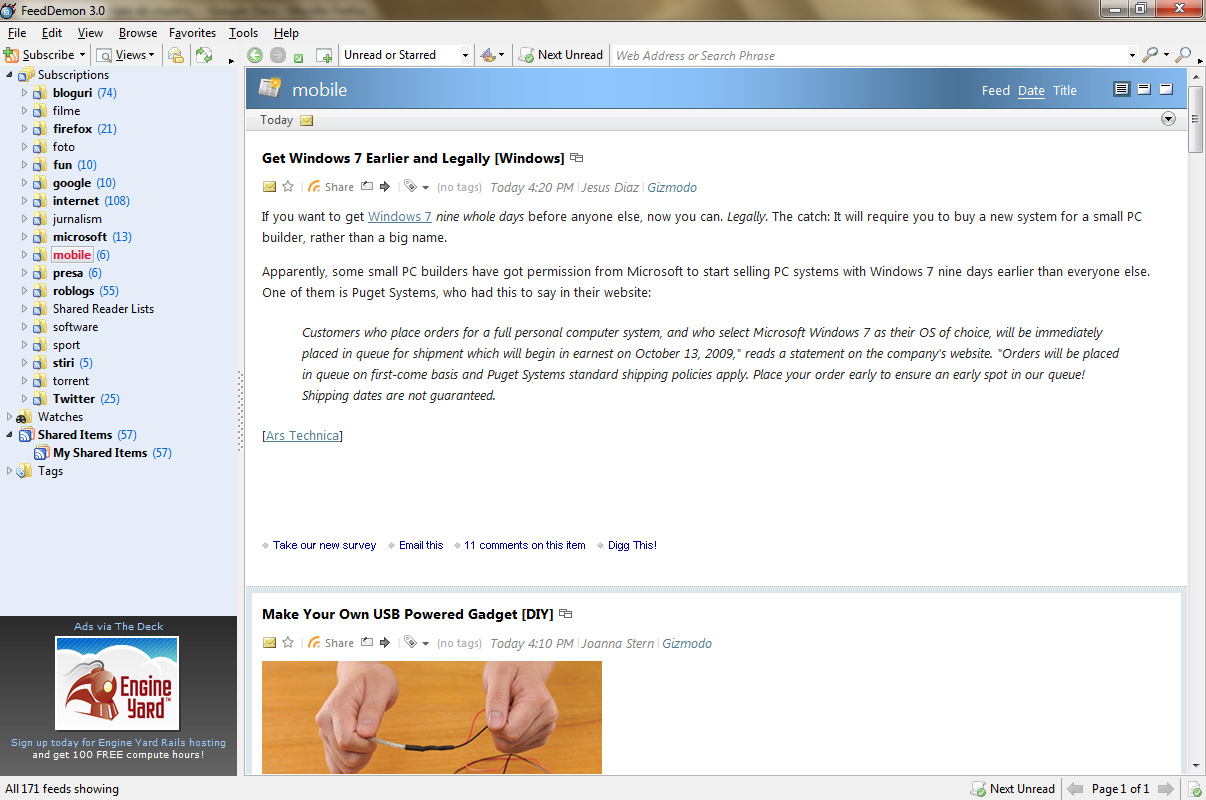Go to the next page arrow in status bar
The height and width of the screenshot is (800, 1206).
(1165, 789)
